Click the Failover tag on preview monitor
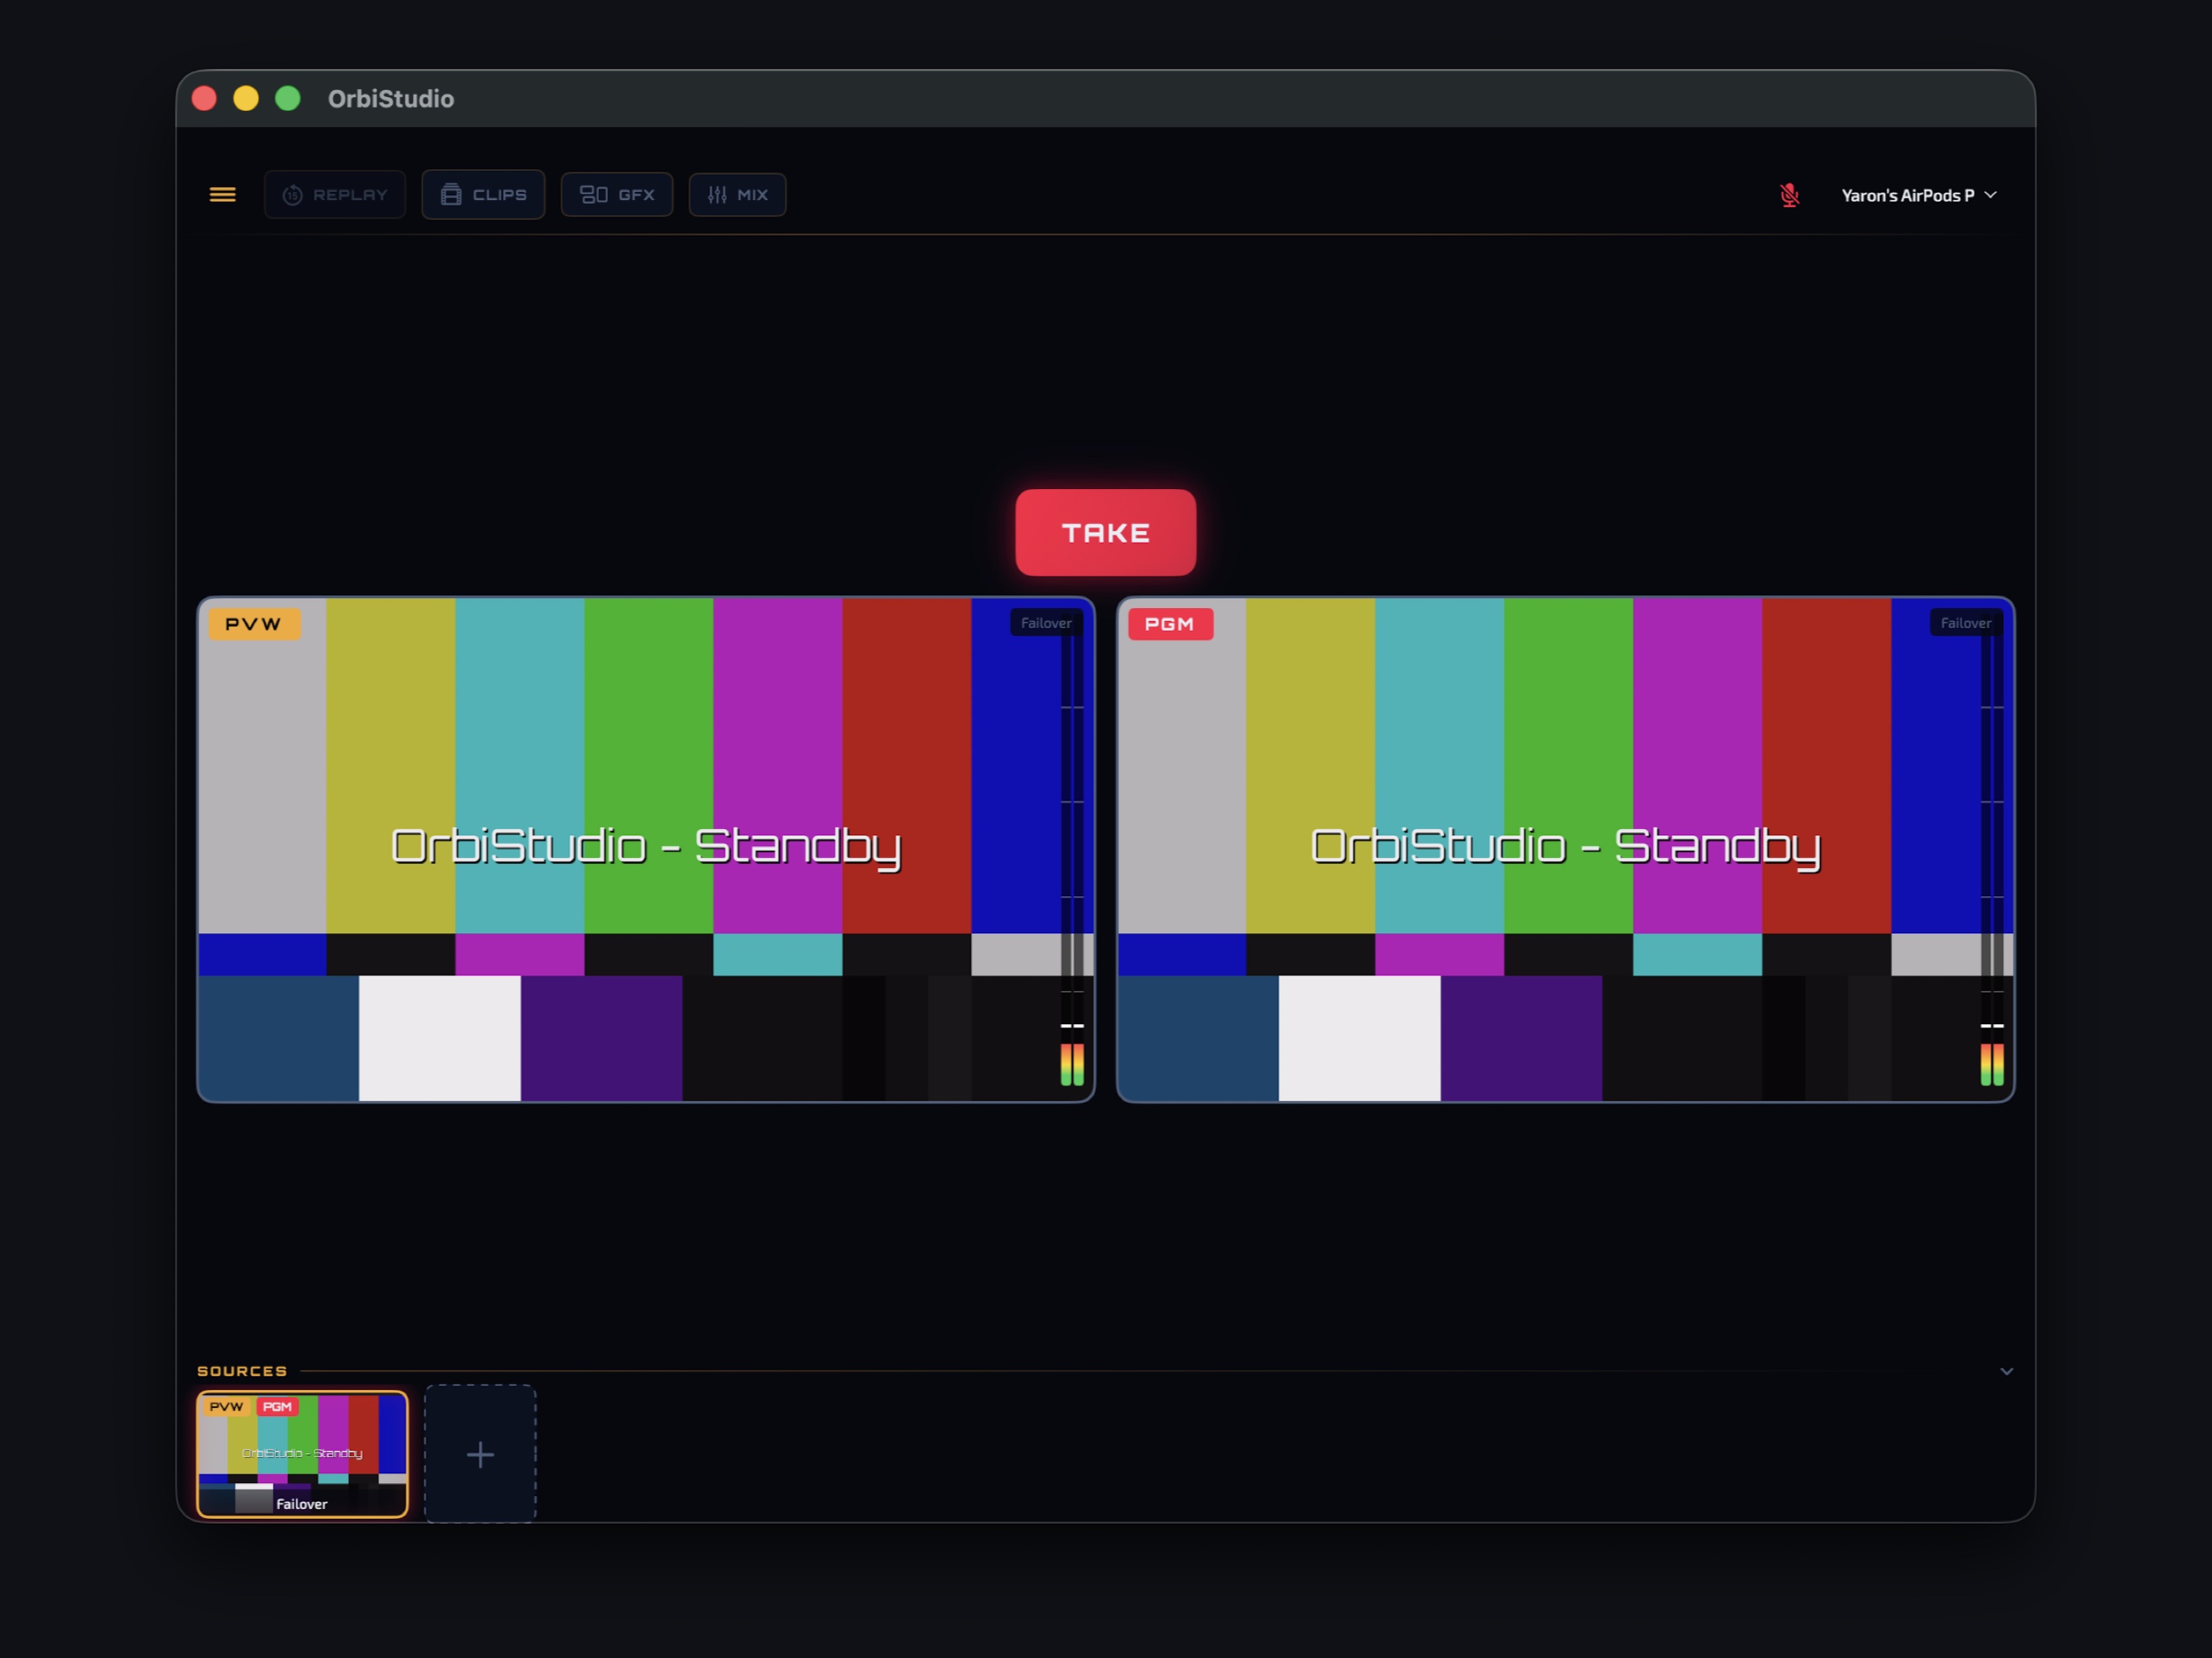Viewport: 2212px width, 1658px height. (x=1045, y=623)
